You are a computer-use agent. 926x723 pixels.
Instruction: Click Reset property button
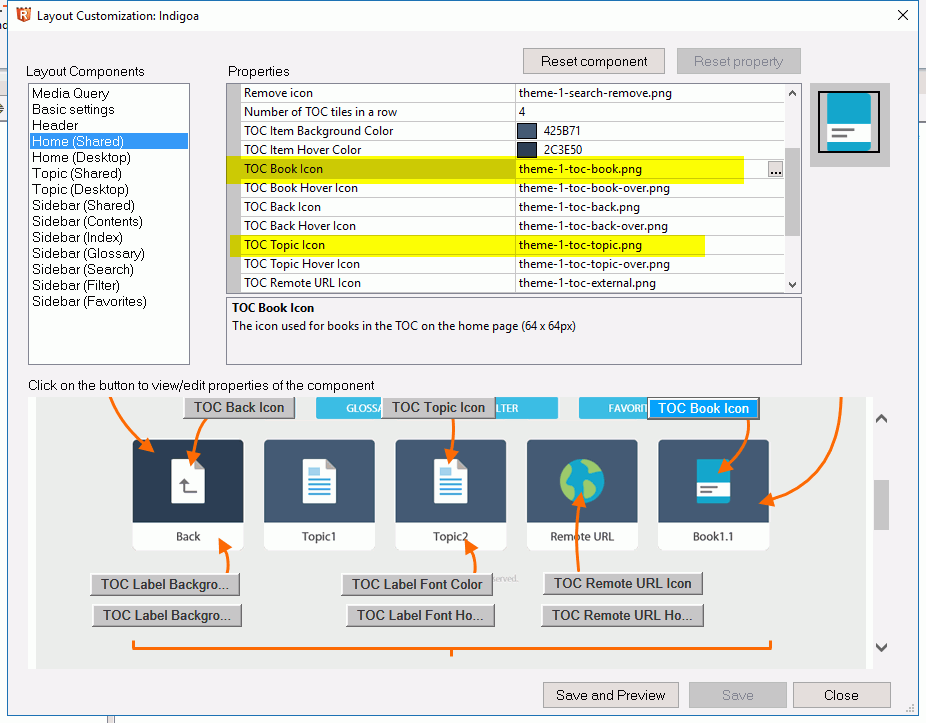(738, 61)
